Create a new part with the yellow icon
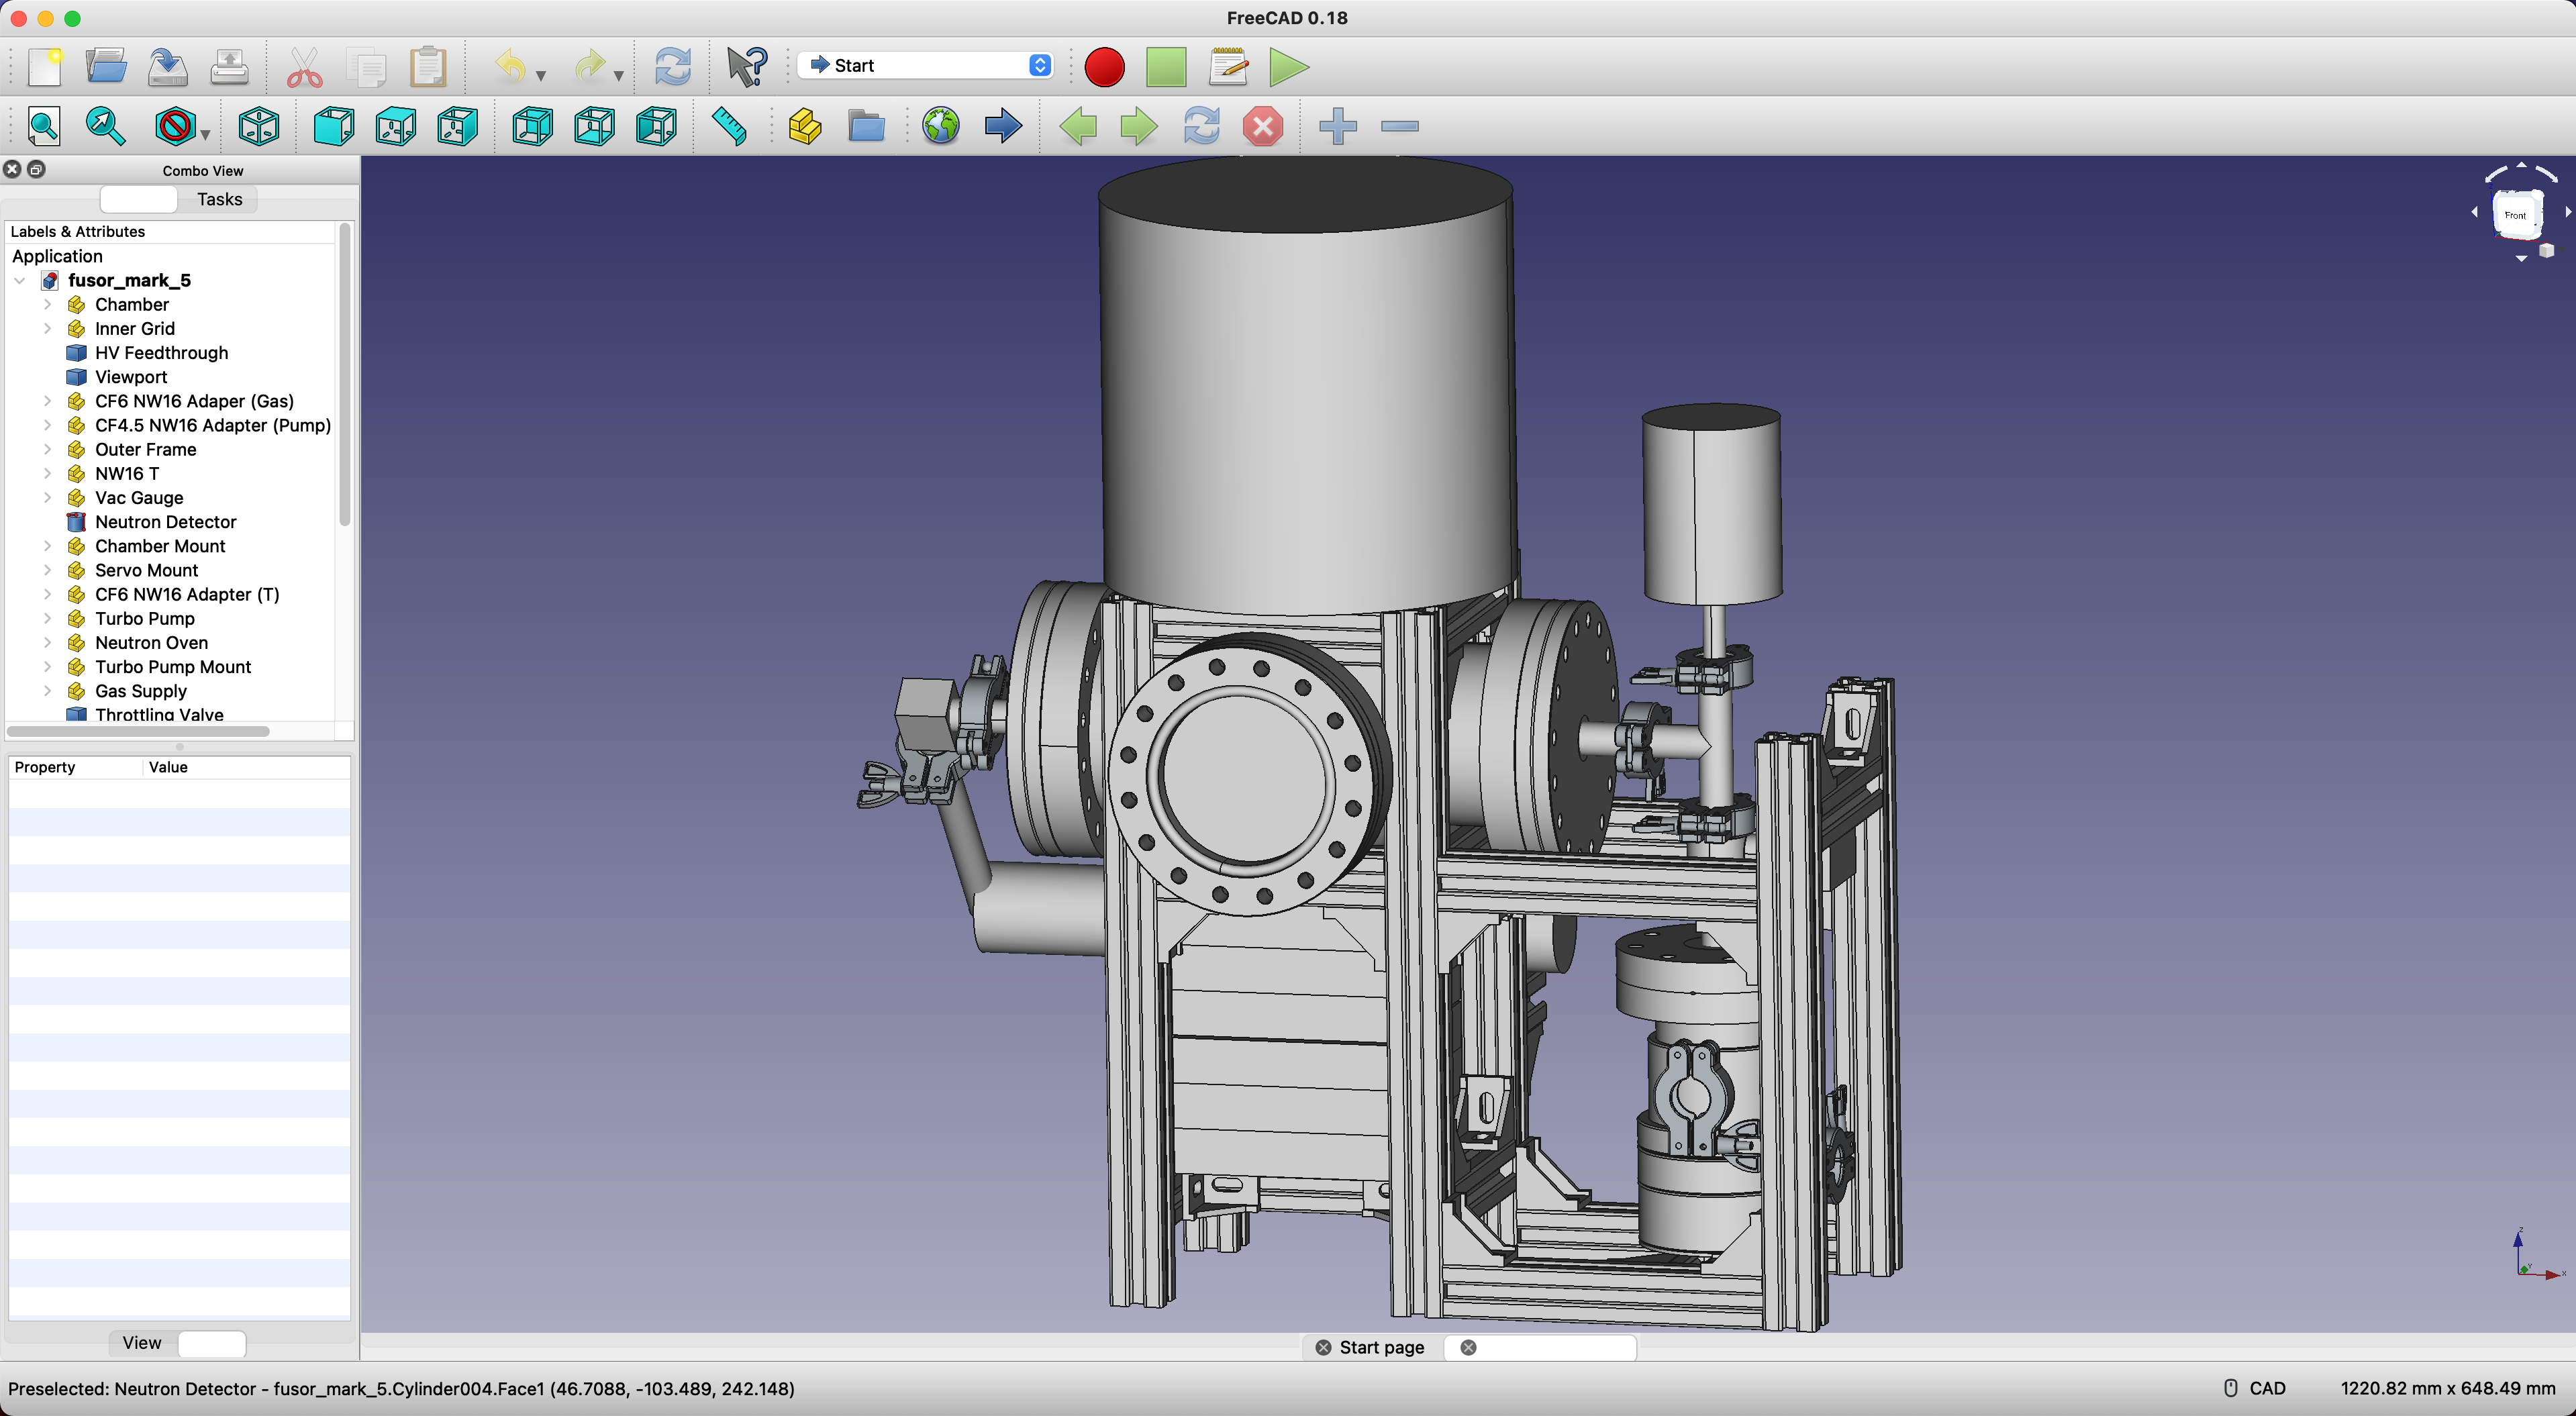Viewport: 2576px width, 1416px height. (x=805, y=126)
